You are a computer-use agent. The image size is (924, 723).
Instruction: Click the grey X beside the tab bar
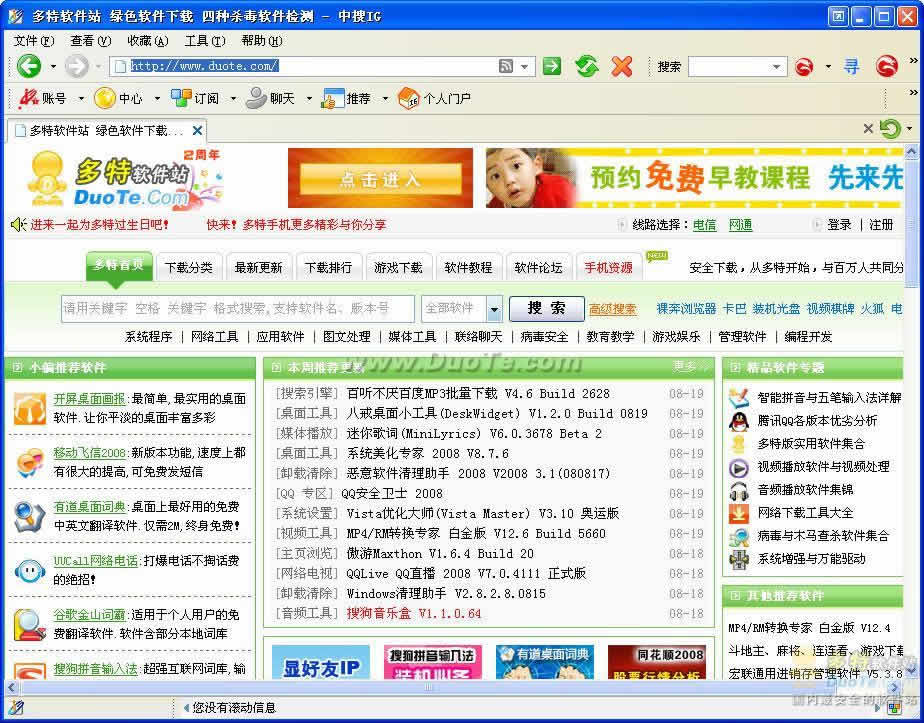click(867, 128)
